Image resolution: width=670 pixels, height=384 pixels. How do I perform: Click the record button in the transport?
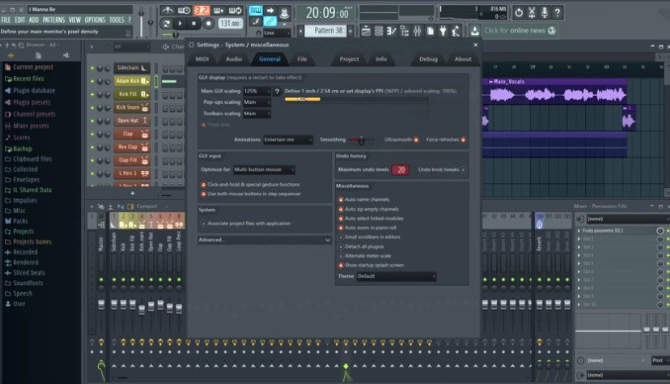pos(209,23)
